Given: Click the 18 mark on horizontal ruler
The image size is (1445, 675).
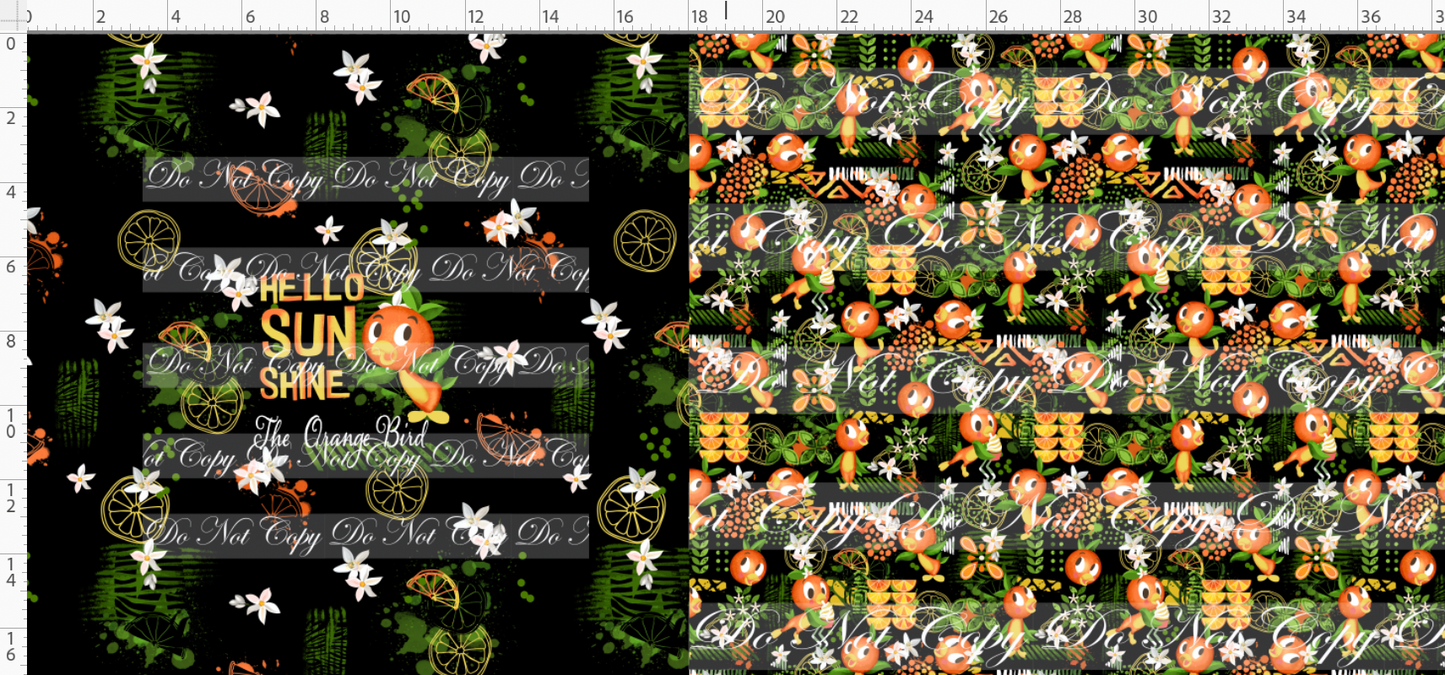Looking at the screenshot, I should click(x=699, y=17).
